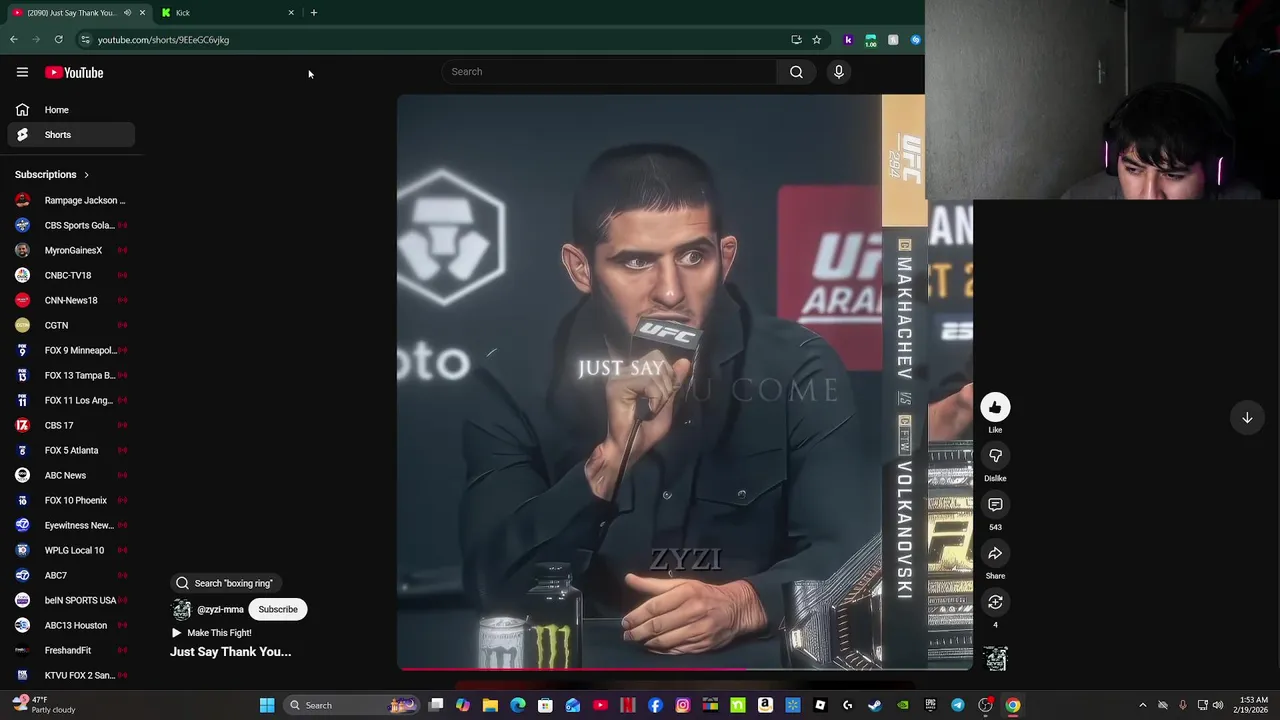Click the address bar URL
The width and height of the screenshot is (1280, 720).
pyautogui.click(x=163, y=40)
